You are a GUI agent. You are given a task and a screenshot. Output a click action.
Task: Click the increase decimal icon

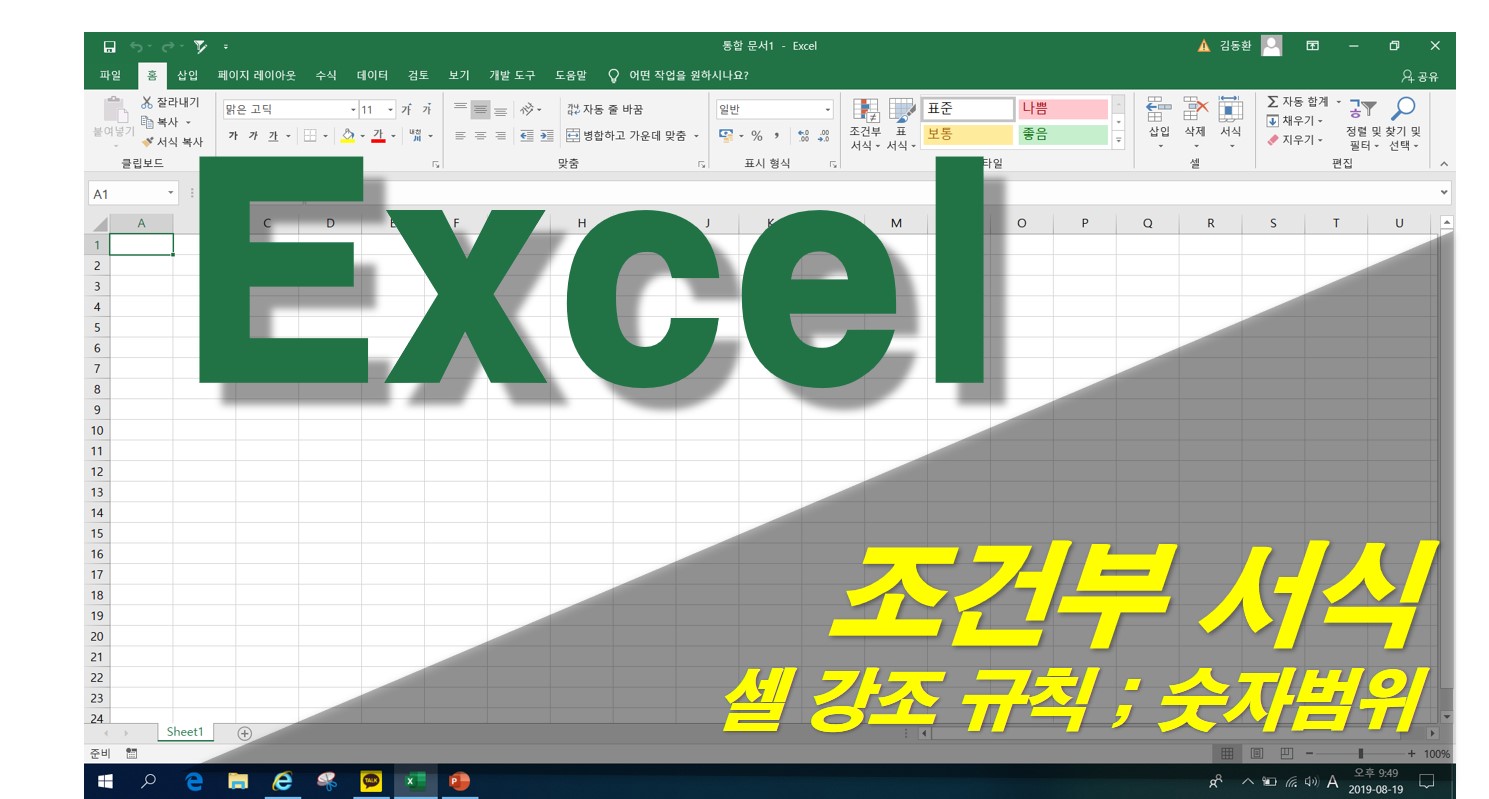click(x=804, y=136)
